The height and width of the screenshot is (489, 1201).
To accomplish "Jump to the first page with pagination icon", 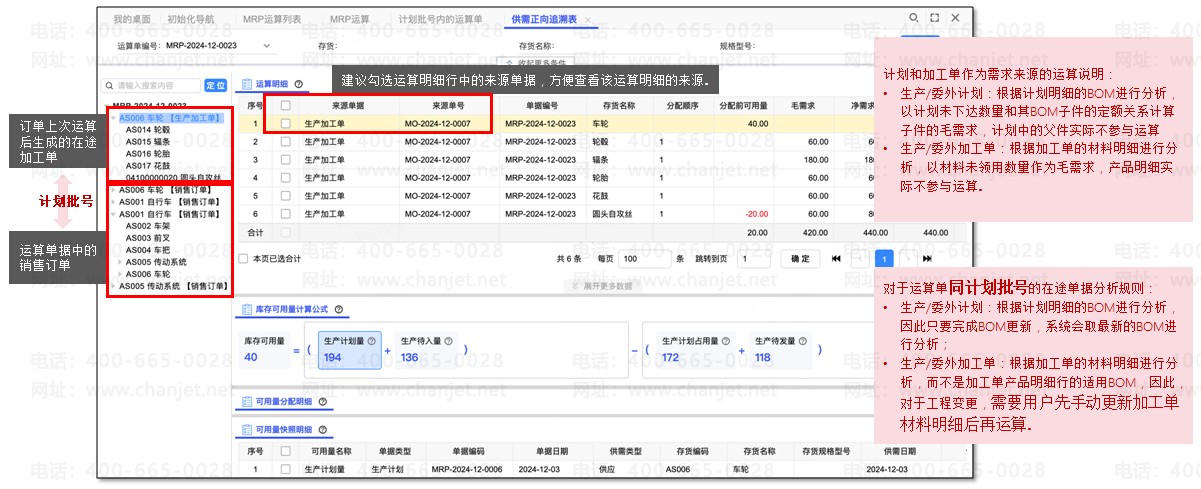I will (x=836, y=258).
